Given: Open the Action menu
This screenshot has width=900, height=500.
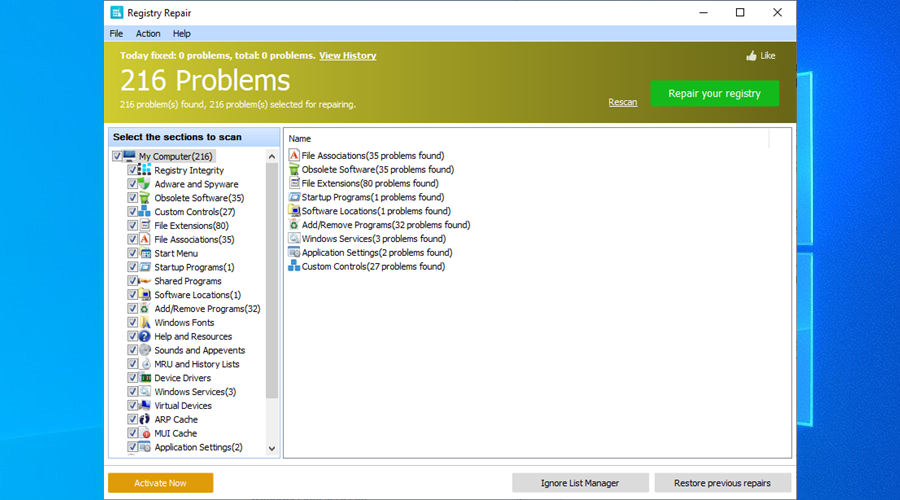Looking at the screenshot, I should pos(148,34).
